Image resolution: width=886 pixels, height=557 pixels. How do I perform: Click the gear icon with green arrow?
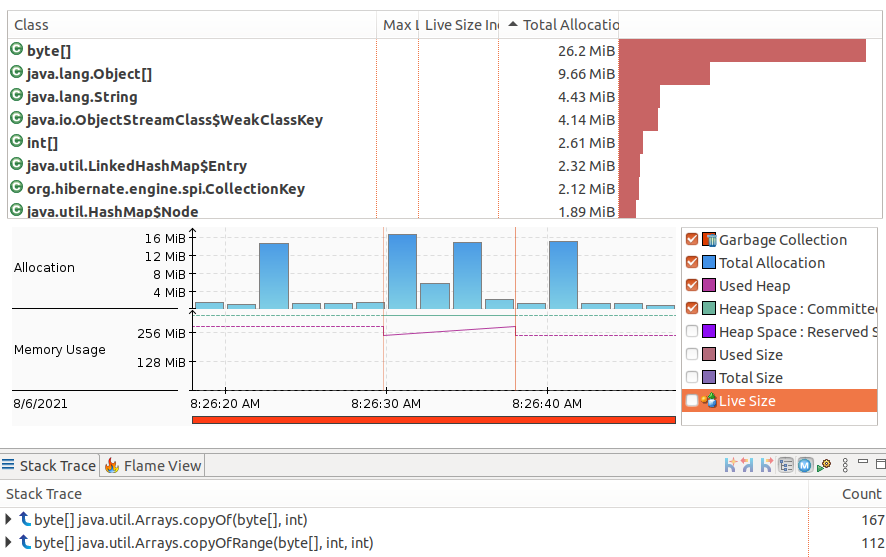point(825,465)
